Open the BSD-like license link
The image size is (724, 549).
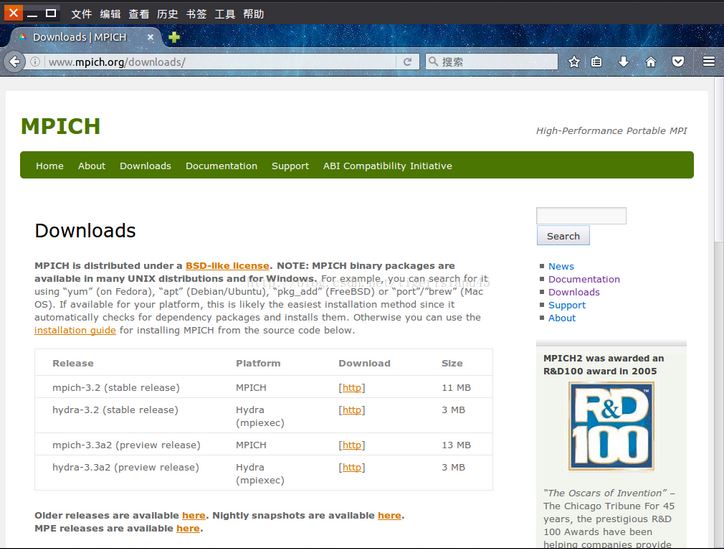click(x=227, y=265)
